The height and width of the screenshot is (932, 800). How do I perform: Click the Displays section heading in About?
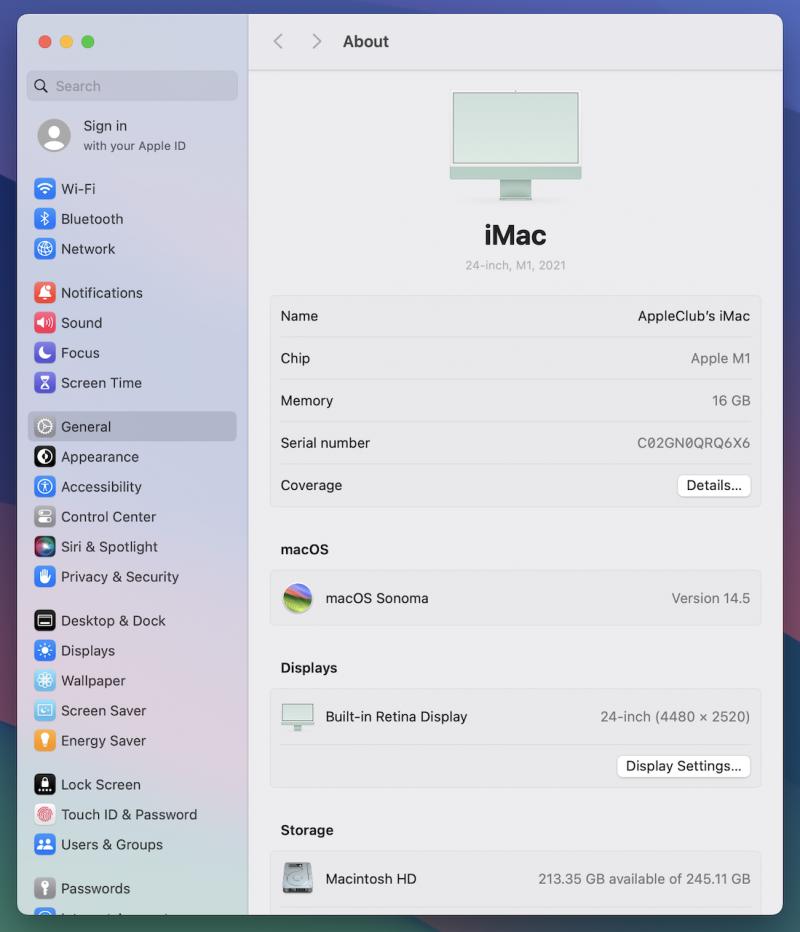[308, 667]
